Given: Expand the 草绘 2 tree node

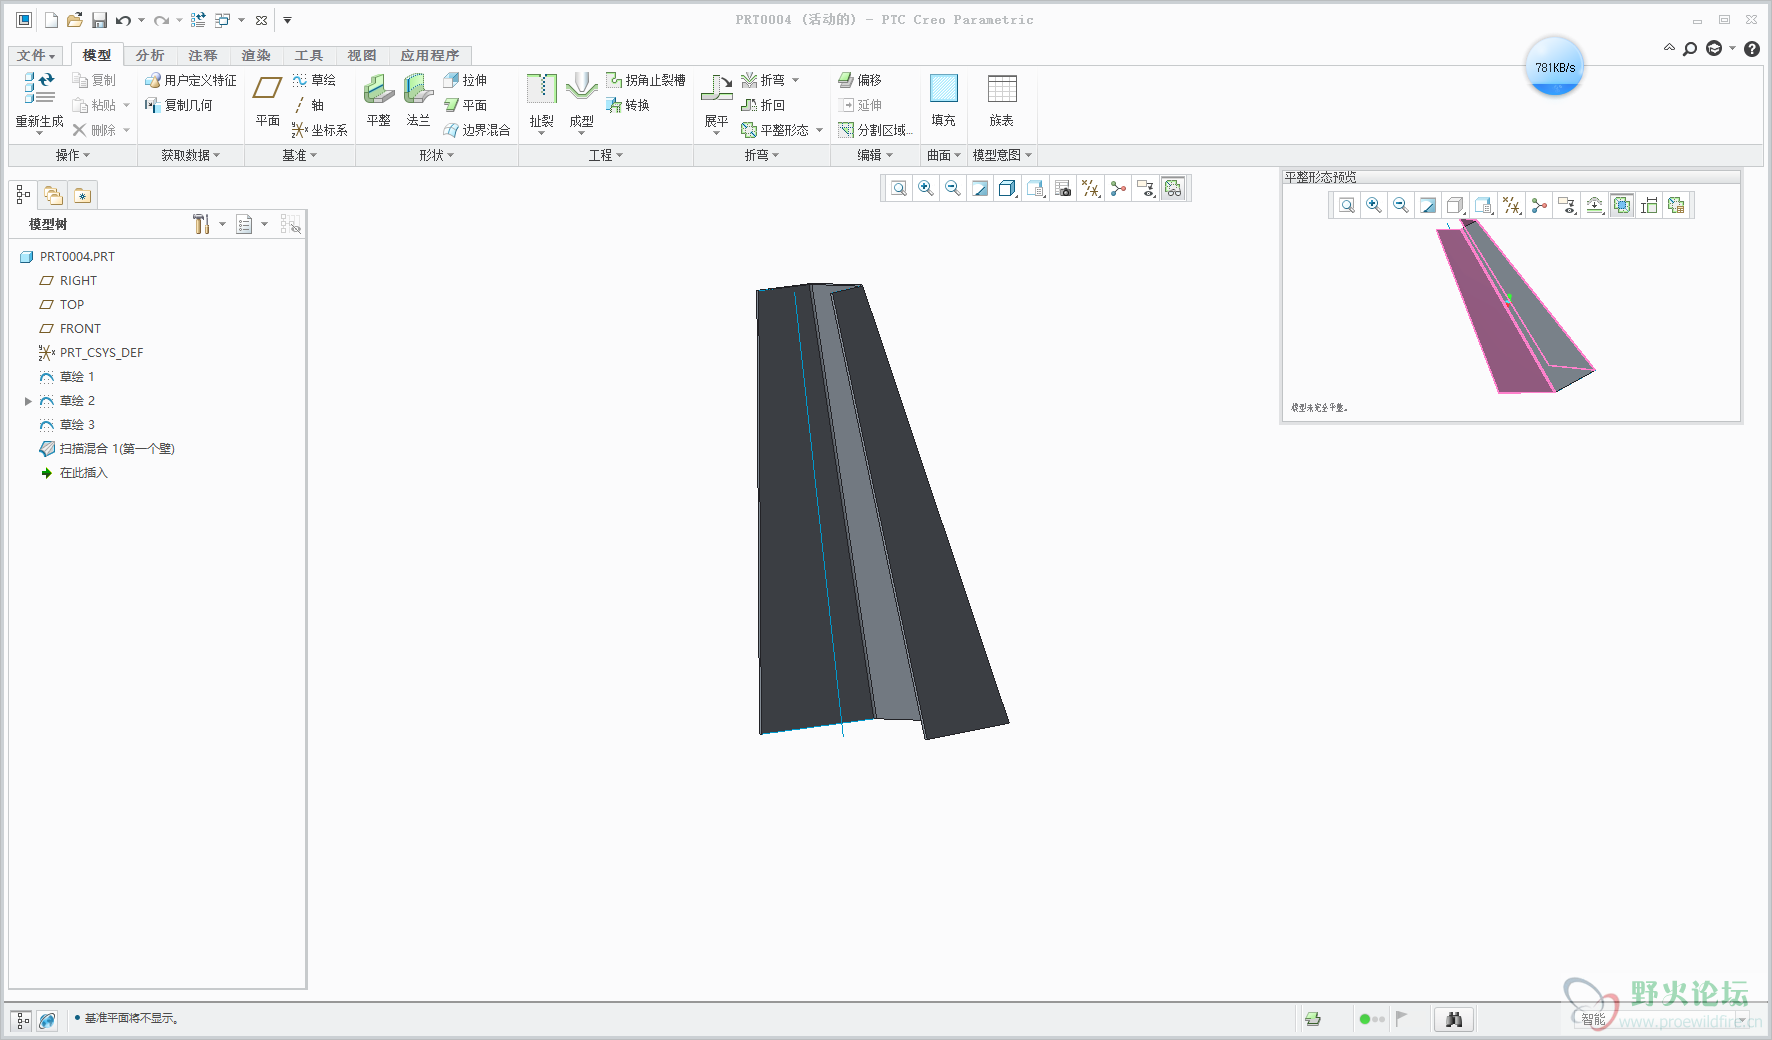Looking at the screenshot, I should tap(28, 401).
